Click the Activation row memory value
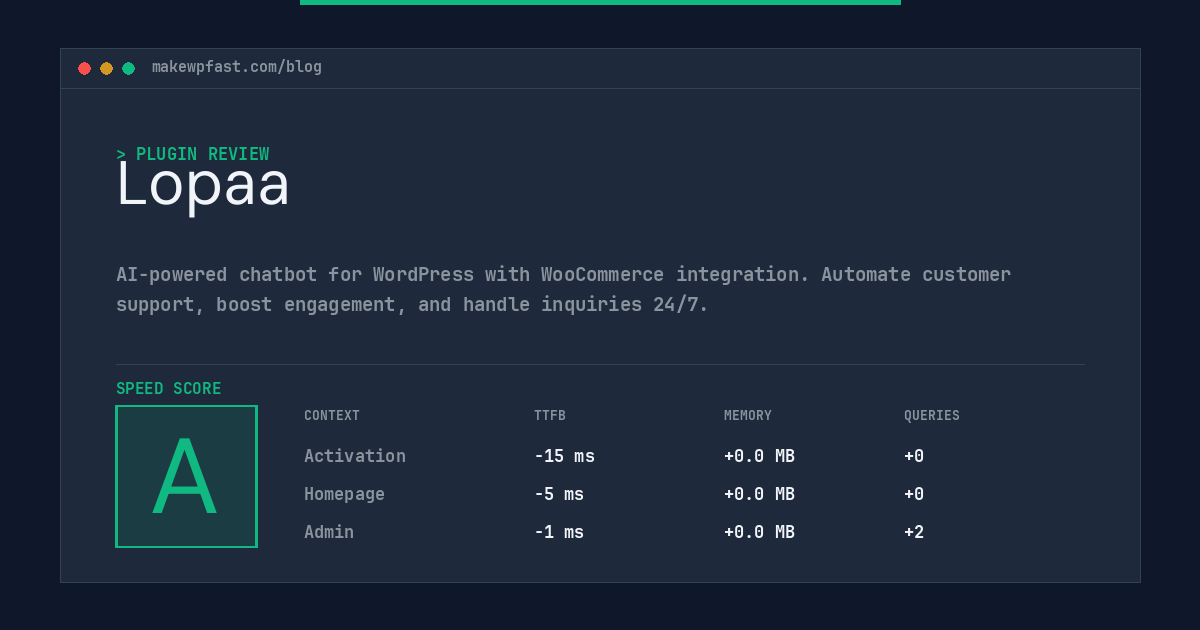1200x630 pixels. (759, 456)
